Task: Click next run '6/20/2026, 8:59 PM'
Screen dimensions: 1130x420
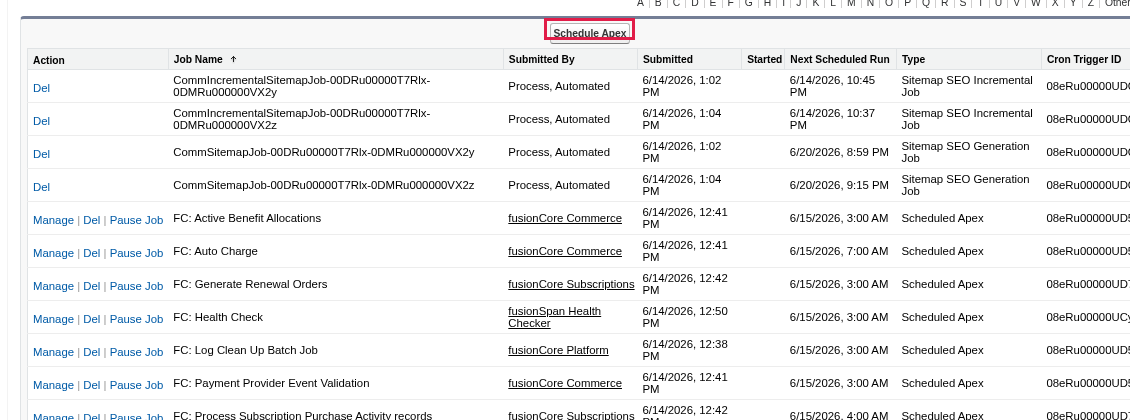Action: pyautogui.click(x=839, y=153)
